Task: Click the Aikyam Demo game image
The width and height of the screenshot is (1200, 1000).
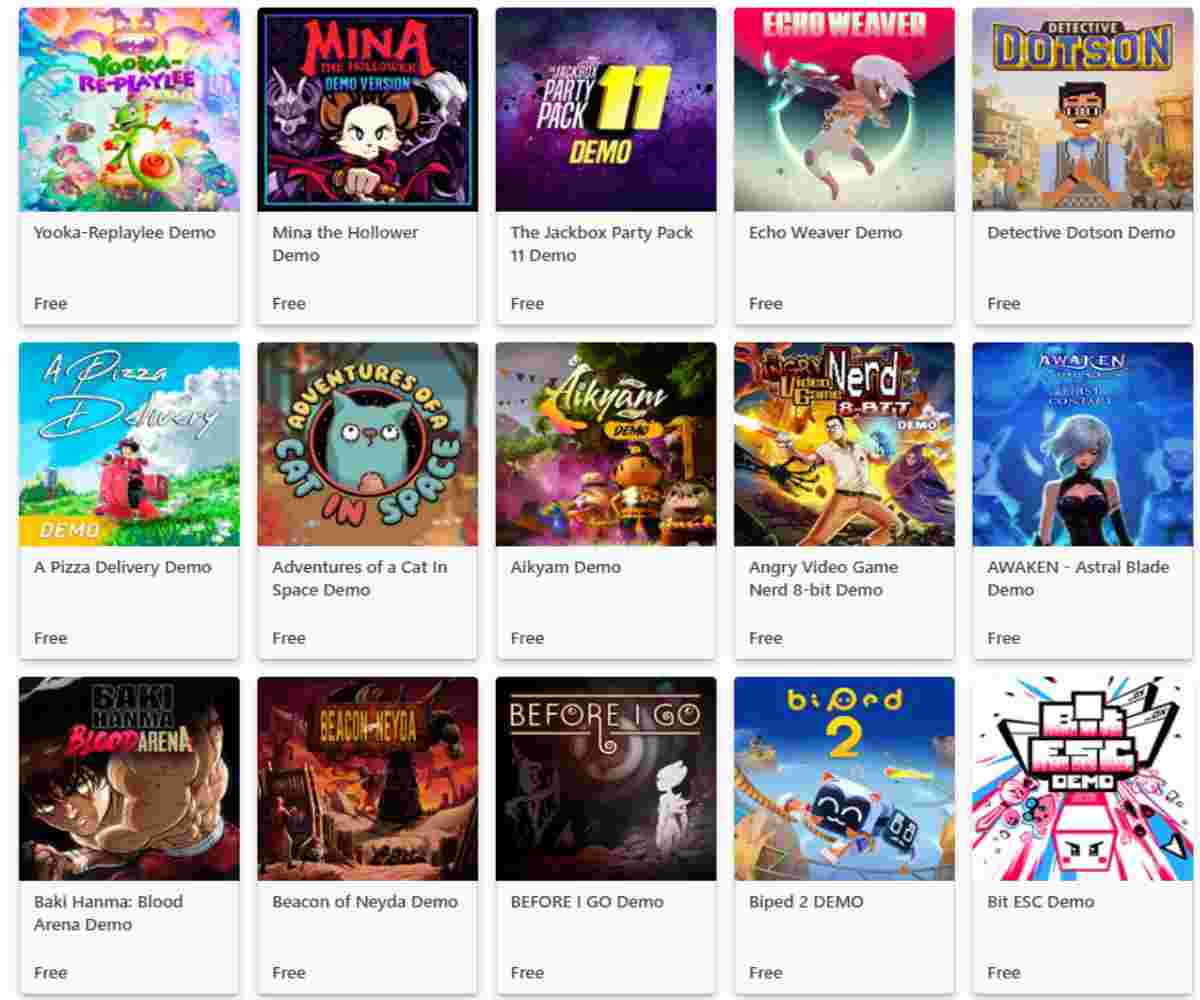Action: pyautogui.click(x=606, y=444)
